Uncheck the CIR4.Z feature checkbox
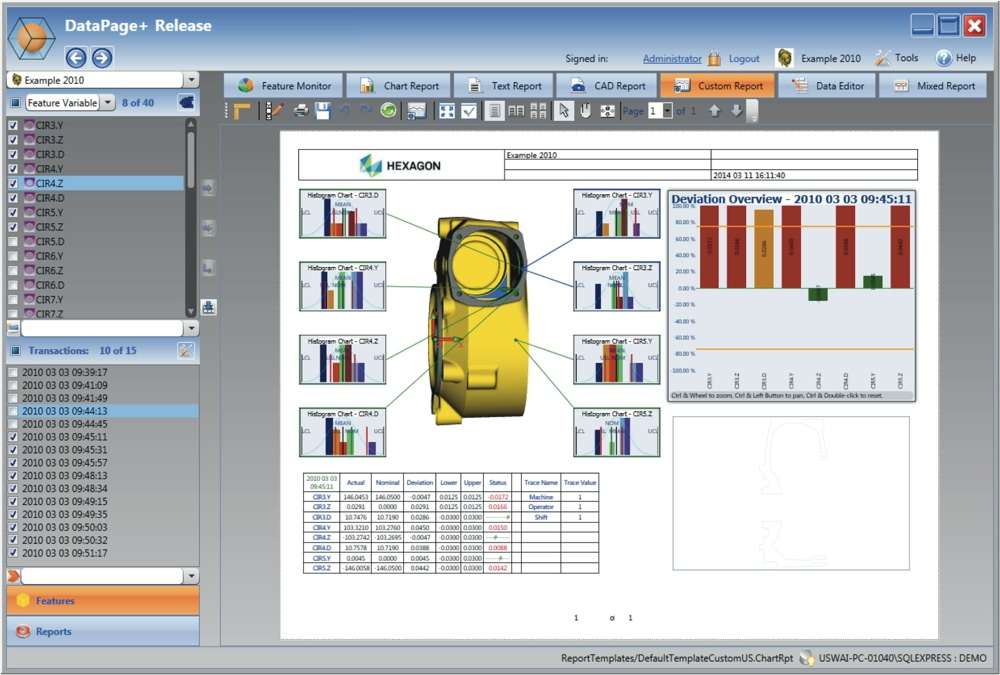This screenshot has width=1000, height=675. tap(13, 183)
